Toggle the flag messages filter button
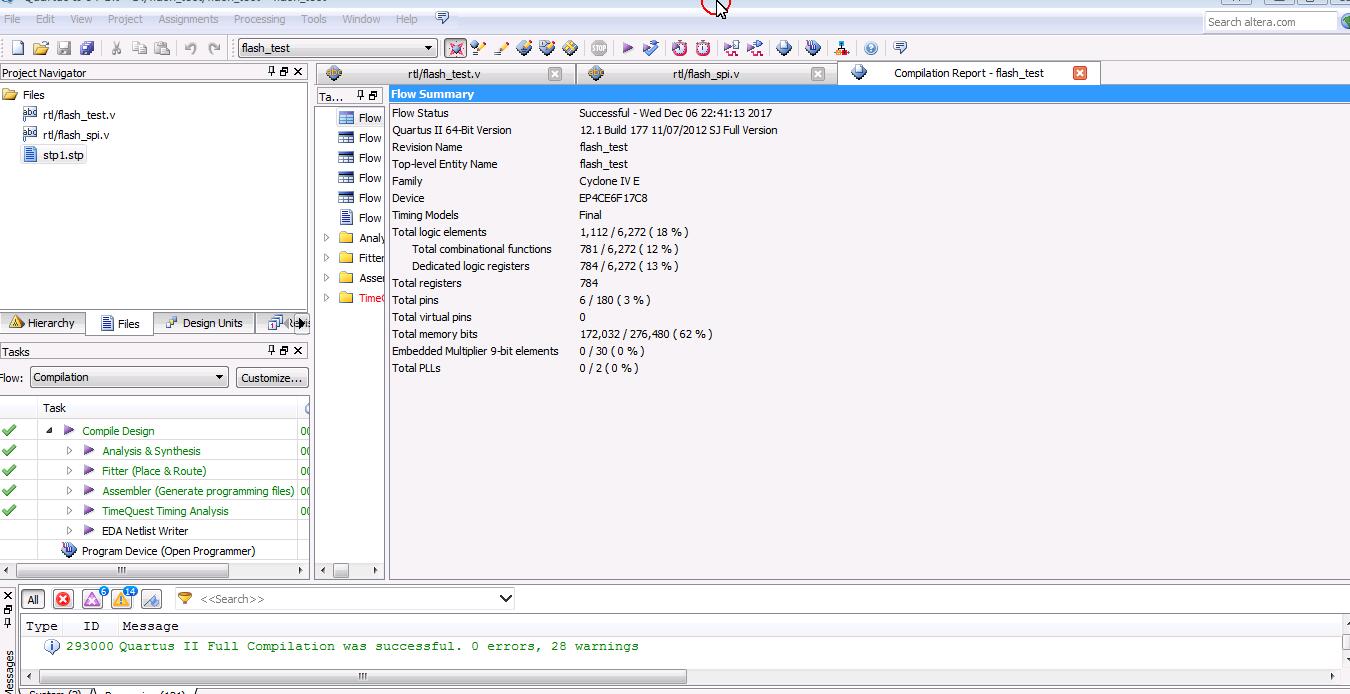 151,599
